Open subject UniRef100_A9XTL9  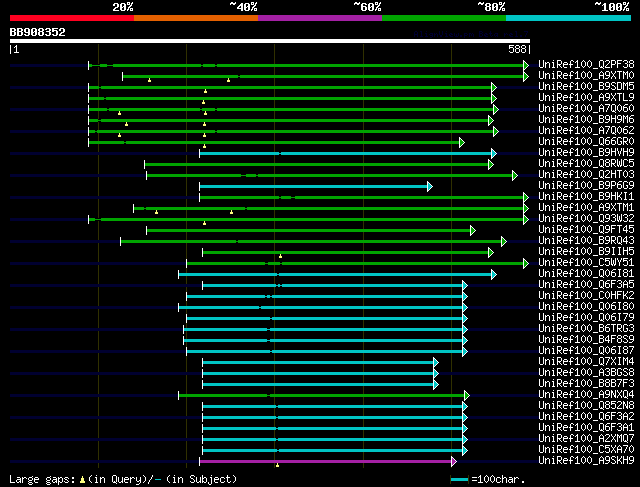pos(586,97)
